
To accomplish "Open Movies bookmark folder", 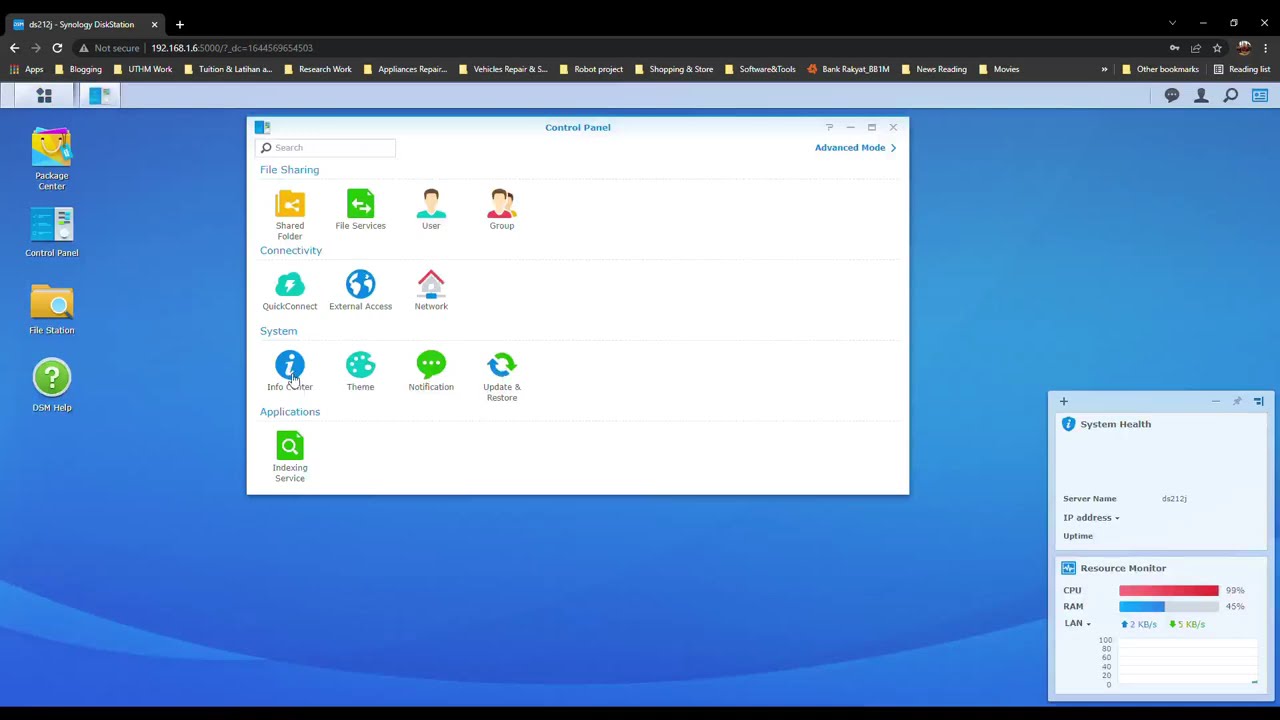I will point(999,69).
